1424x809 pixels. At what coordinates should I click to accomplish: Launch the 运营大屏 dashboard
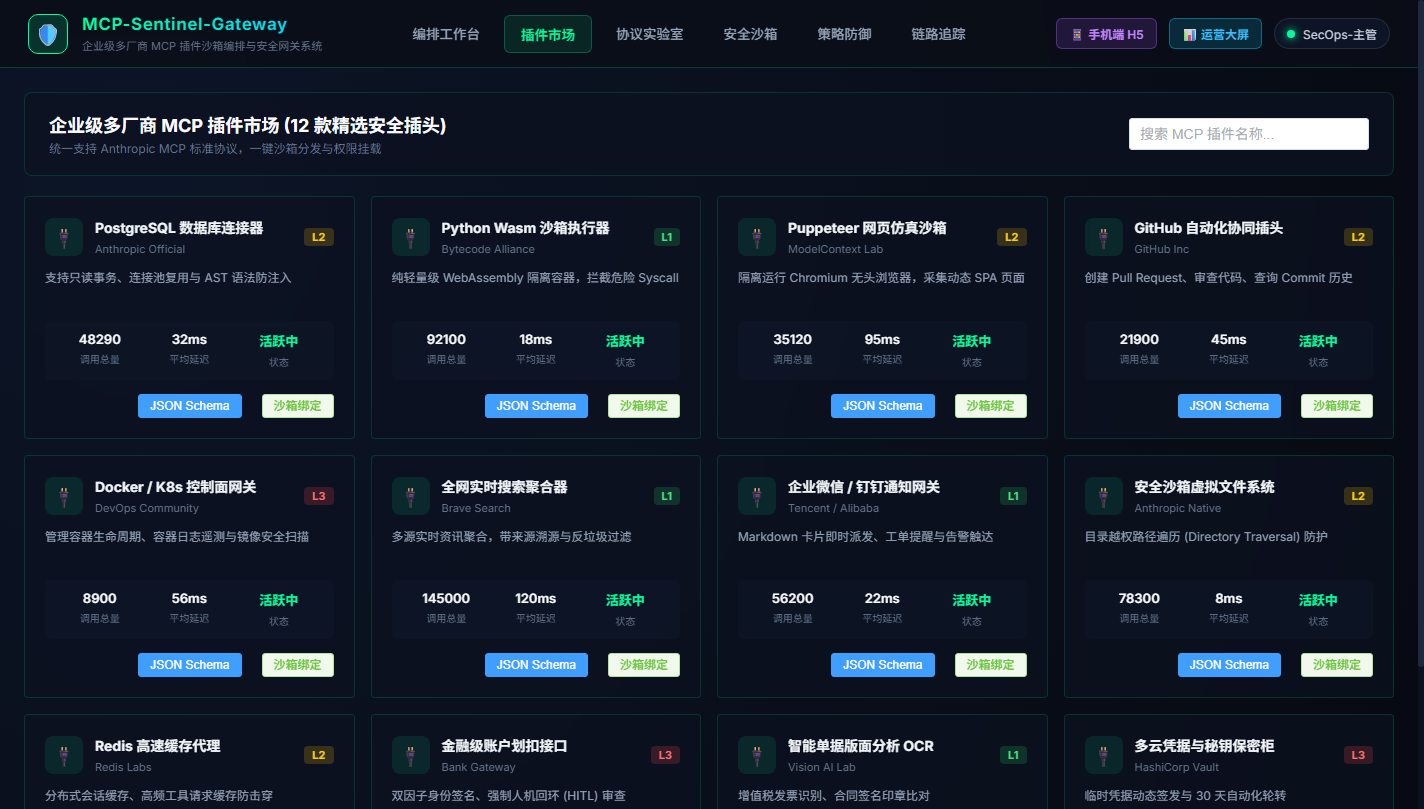[1215, 34]
